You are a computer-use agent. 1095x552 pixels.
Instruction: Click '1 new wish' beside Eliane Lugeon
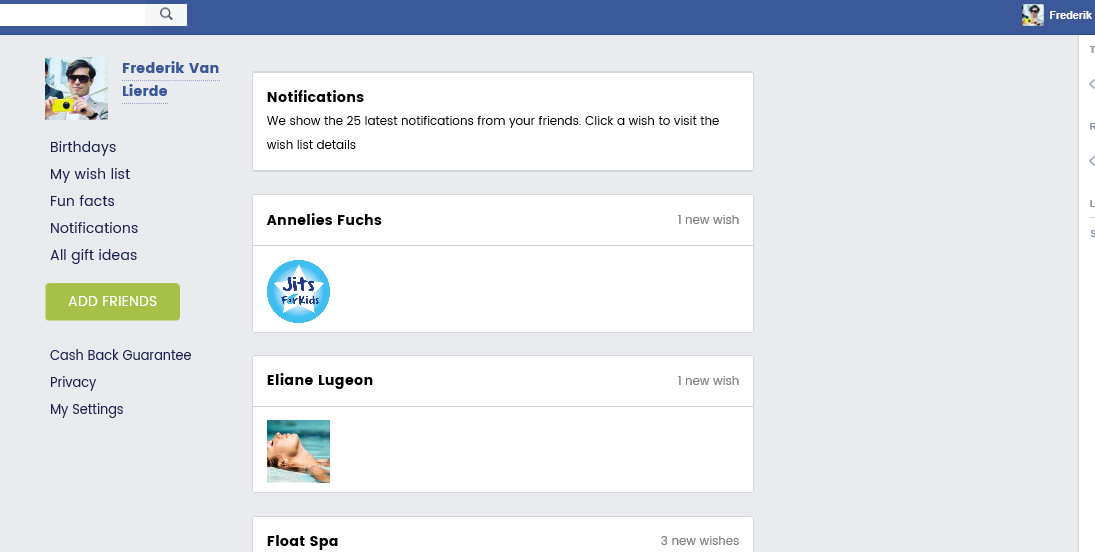708,381
